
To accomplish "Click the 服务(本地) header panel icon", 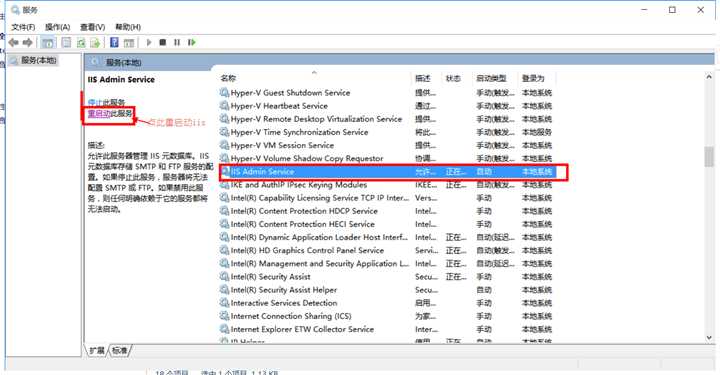I will (x=95, y=62).
